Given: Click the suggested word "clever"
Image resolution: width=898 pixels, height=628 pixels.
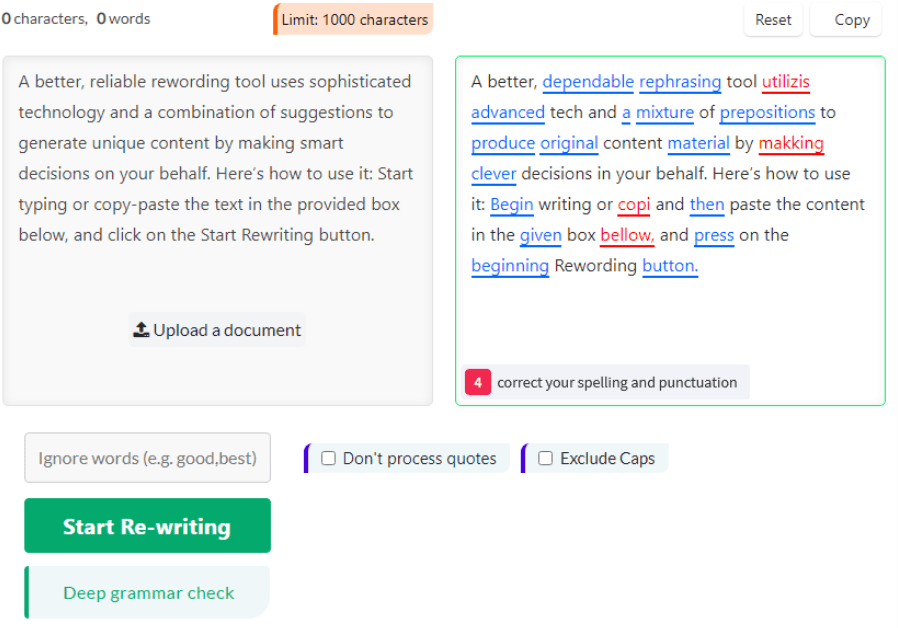Looking at the screenshot, I should pos(494,174).
